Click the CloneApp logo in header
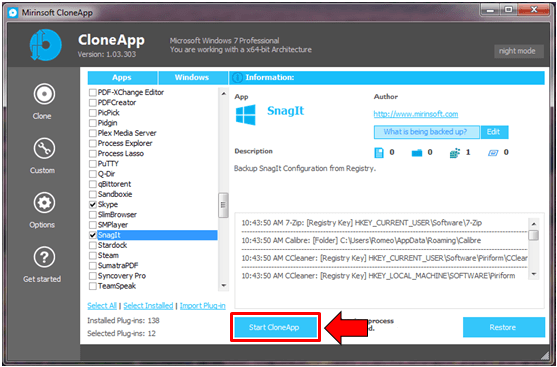This screenshot has height=367, width=557. click(x=45, y=45)
